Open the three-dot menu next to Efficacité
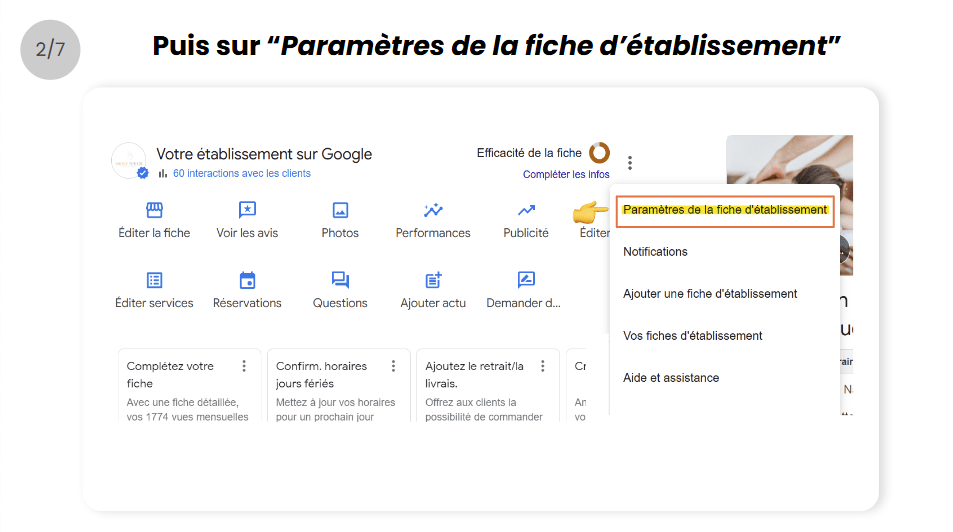The image size is (953, 532). [x=630, y=163]
